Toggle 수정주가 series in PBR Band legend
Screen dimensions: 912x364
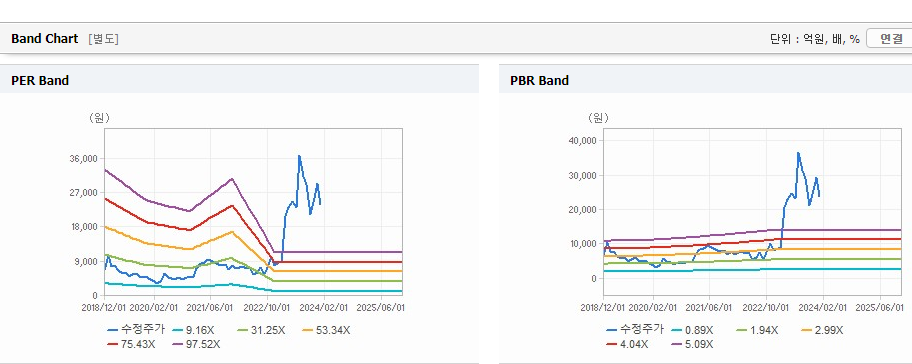(x=635, y=330)
